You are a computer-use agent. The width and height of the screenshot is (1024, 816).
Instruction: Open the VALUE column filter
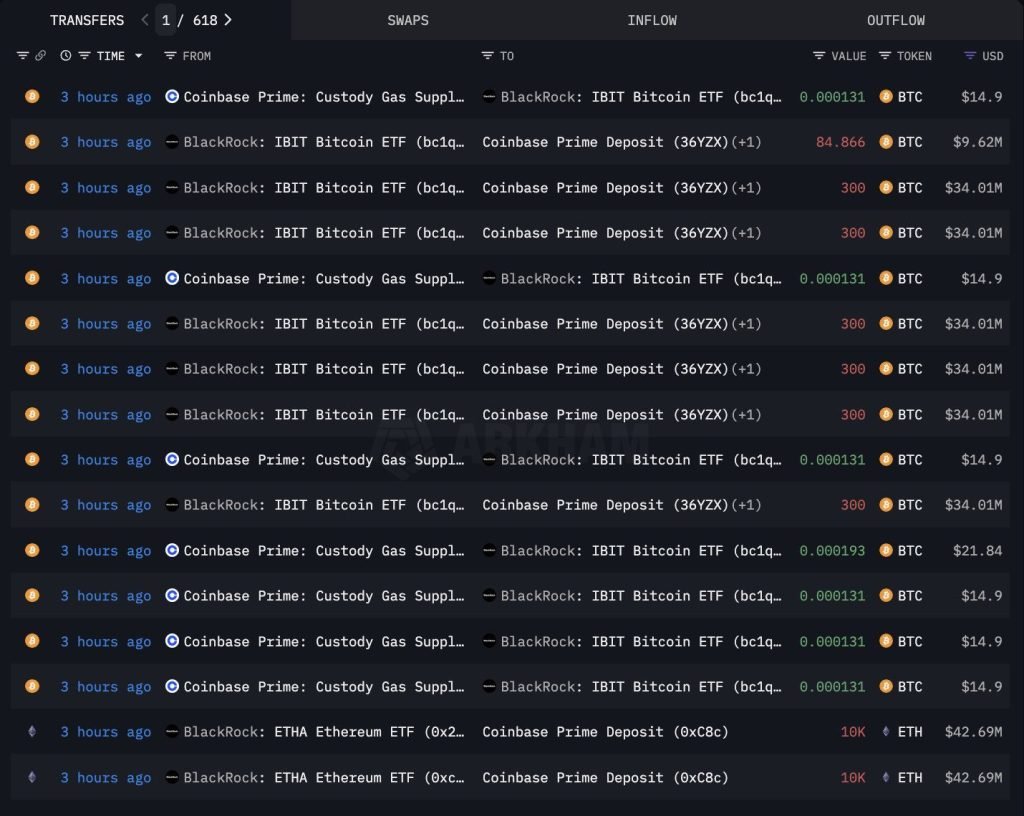coord(819,56)
